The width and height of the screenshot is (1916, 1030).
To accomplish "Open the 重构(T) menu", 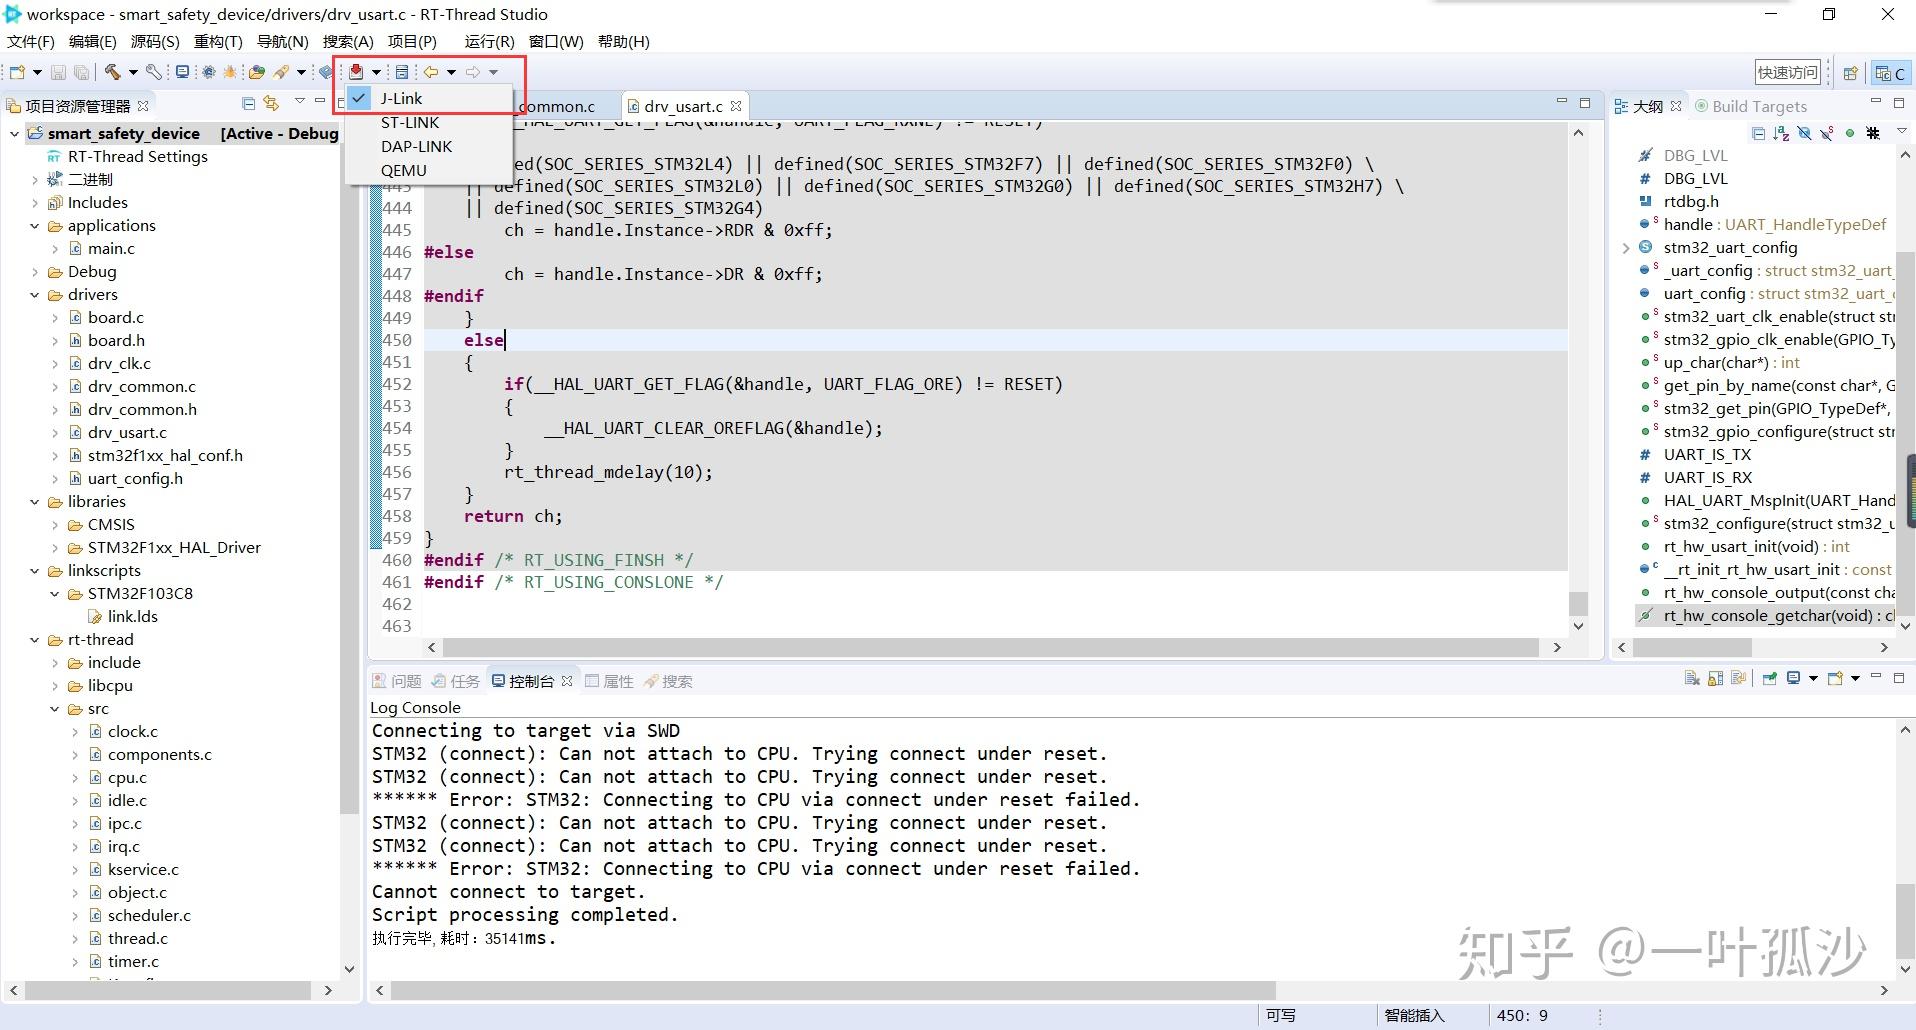I will point(218,41).
